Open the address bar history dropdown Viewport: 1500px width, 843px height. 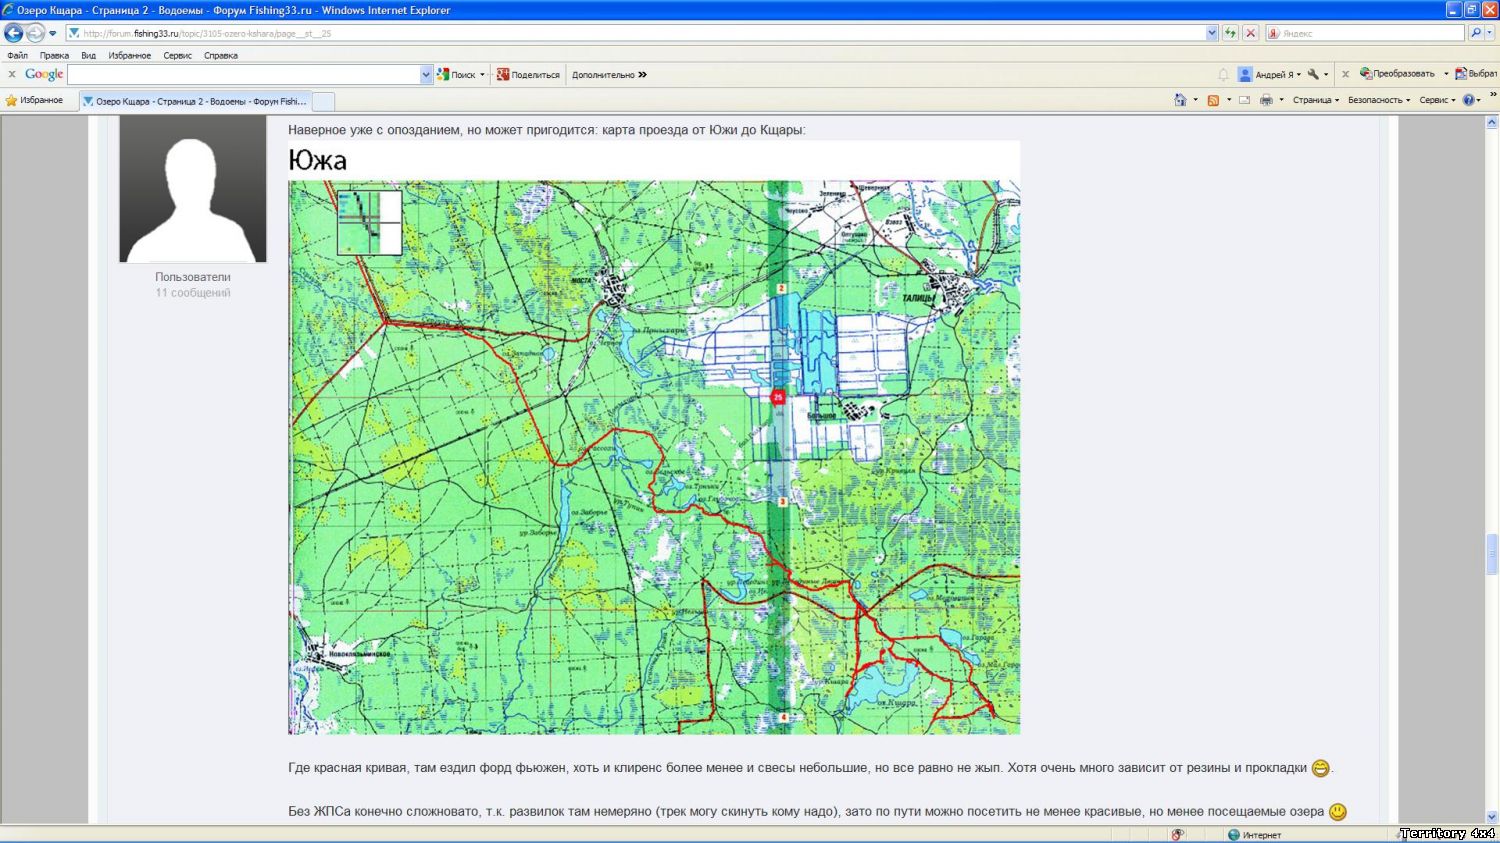tap(1212, 33)
